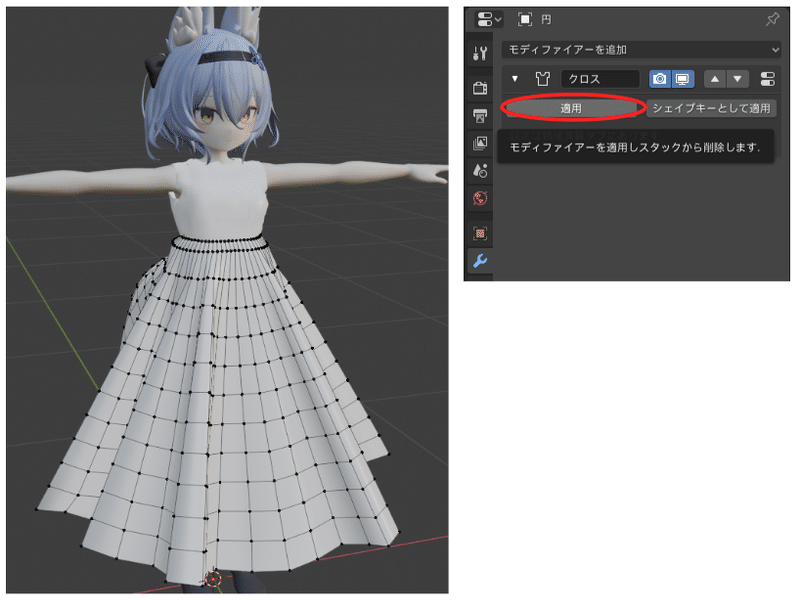Click the pin icon in panel header
The width and height of the screenshot is (800, 600).
pyautogui.click(x=772, y=19)
